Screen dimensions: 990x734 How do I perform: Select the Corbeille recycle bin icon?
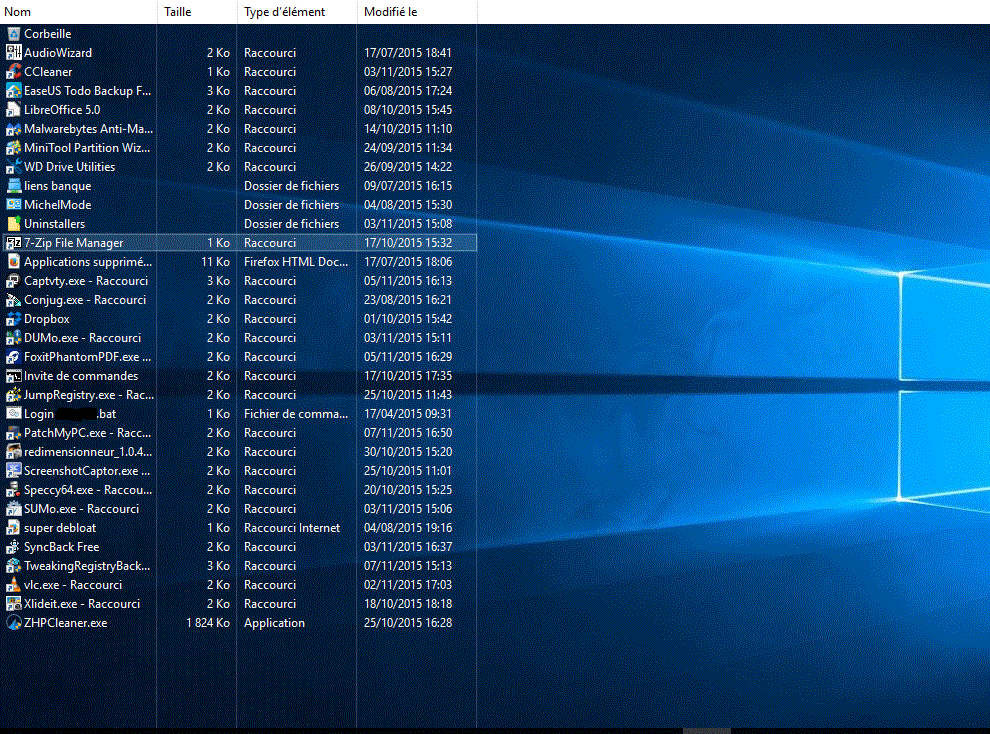[13, 34]
